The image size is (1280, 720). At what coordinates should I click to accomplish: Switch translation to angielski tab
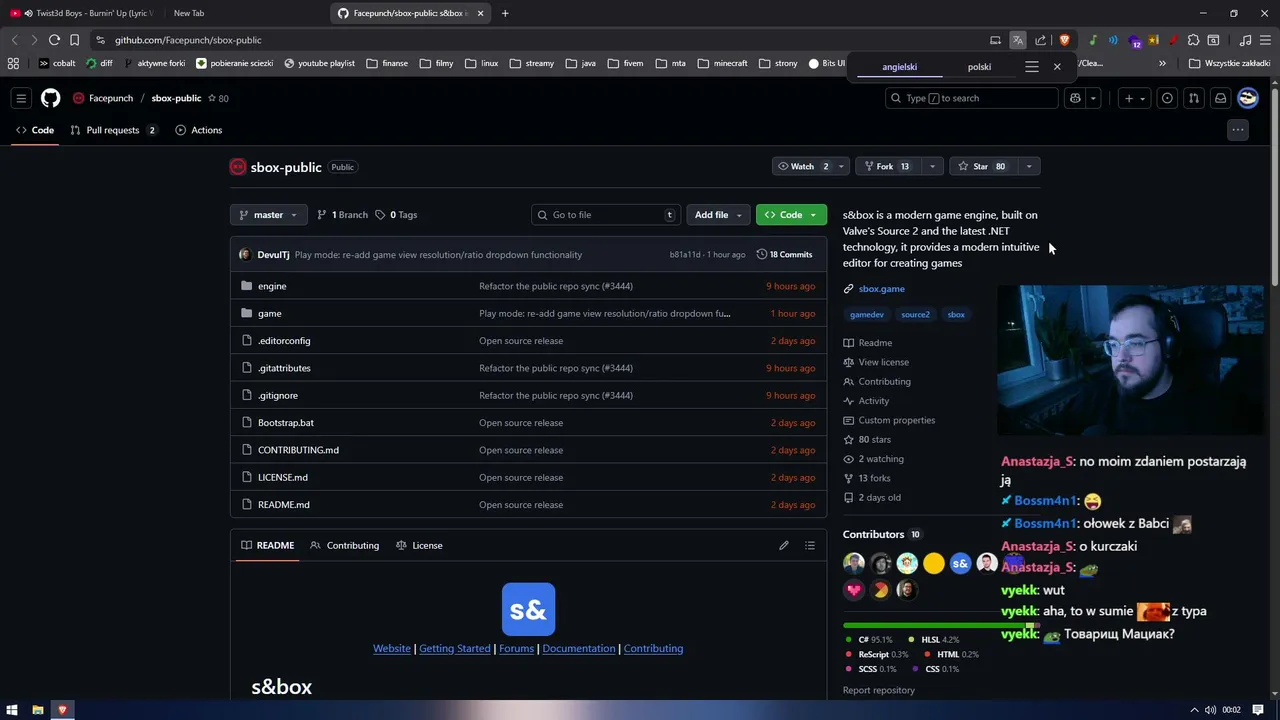coord(899,67)
